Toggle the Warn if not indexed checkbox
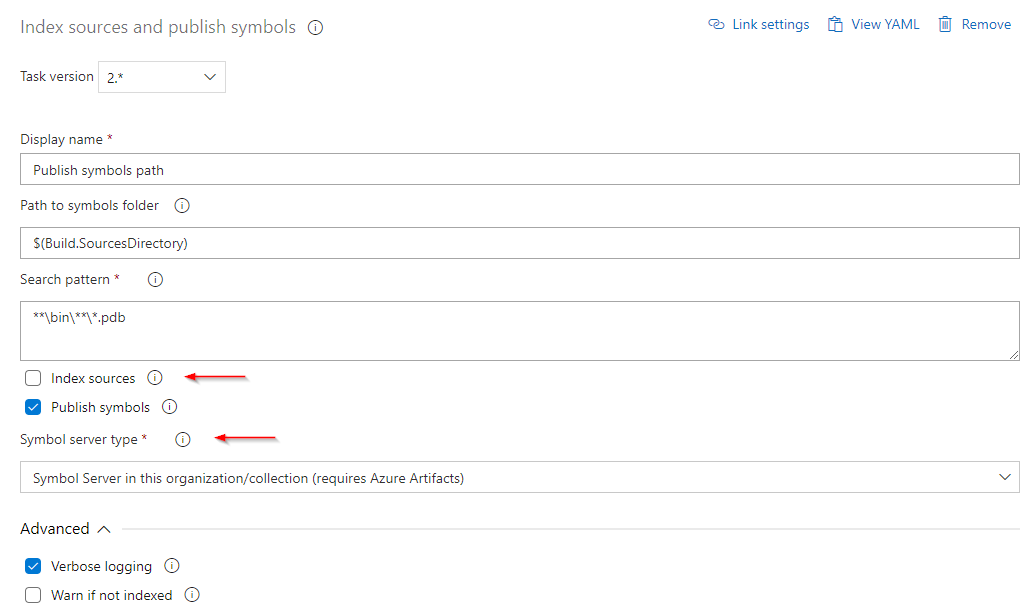The width and height of the screenshot is (1034, 616). tap(32, 595)
